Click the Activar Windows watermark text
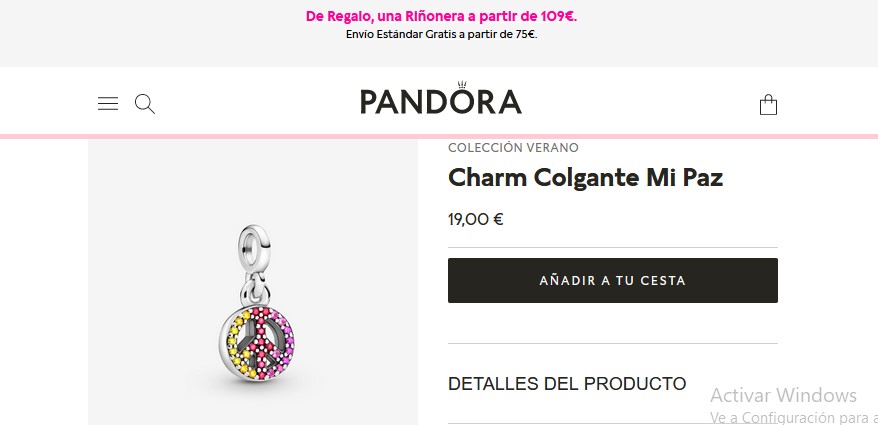This screenshot has width=878, height=425. [783, 395]
